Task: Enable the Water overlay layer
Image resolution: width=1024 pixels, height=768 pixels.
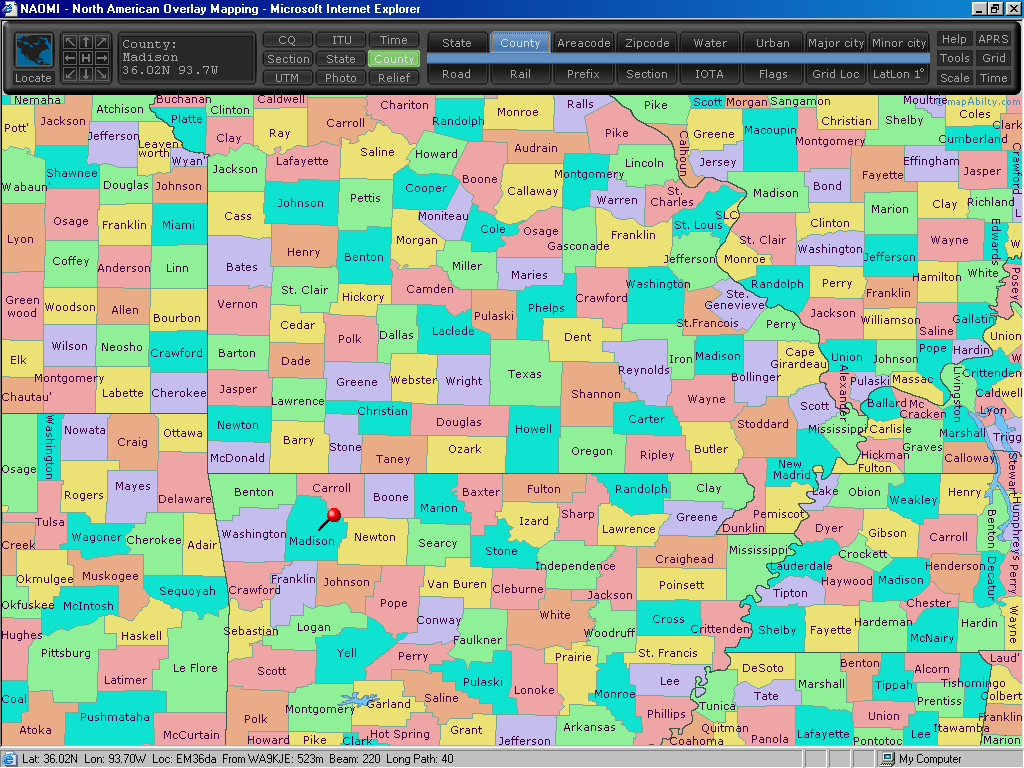Action: [710, 43]
